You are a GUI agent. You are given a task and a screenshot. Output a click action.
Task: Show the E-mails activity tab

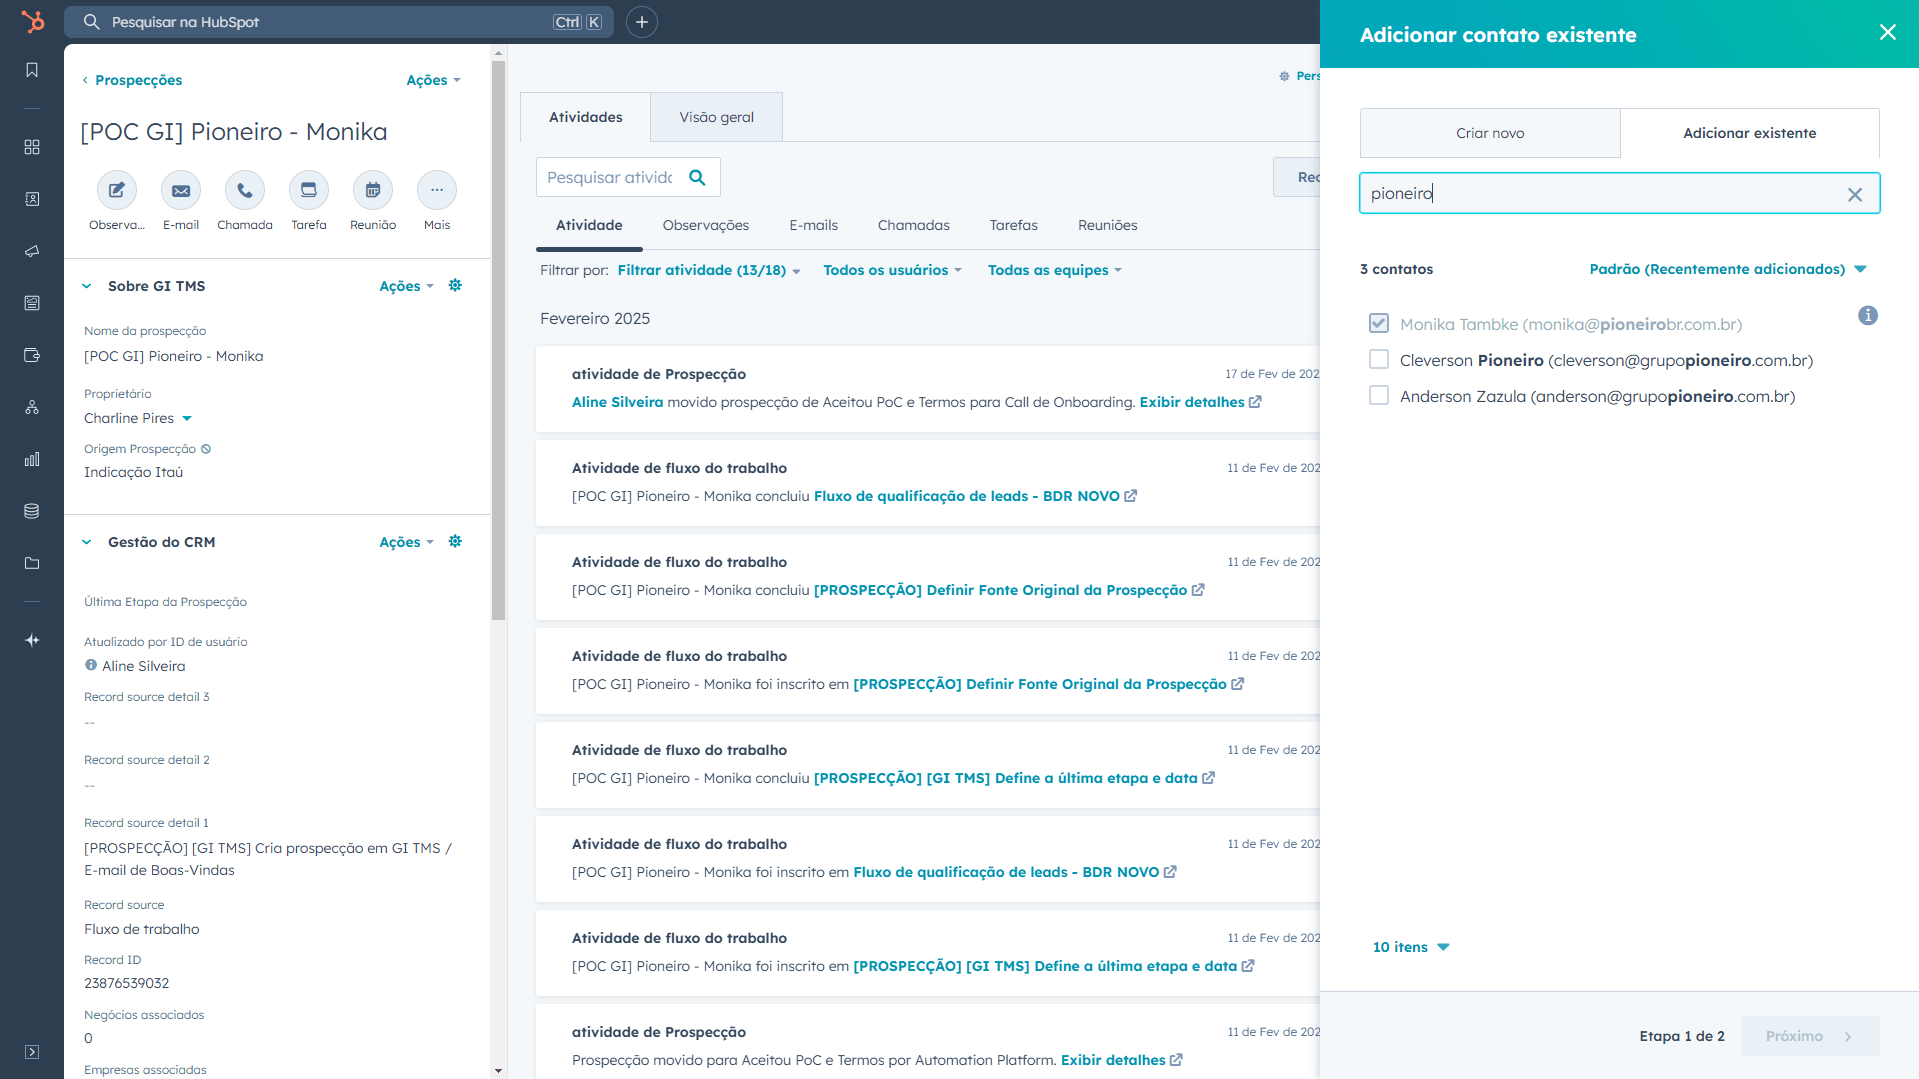814,225
